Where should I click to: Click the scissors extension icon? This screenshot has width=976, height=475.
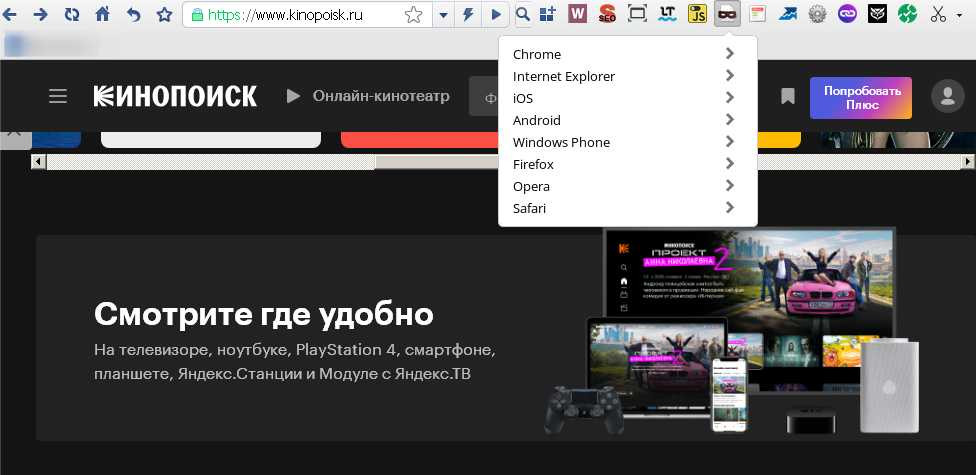(937, 14)
